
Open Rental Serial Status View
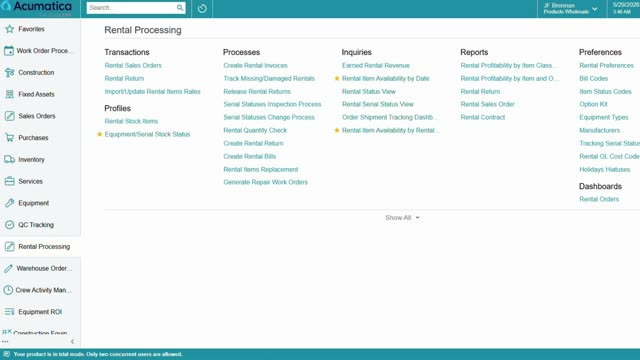click(x=378, y=104)
